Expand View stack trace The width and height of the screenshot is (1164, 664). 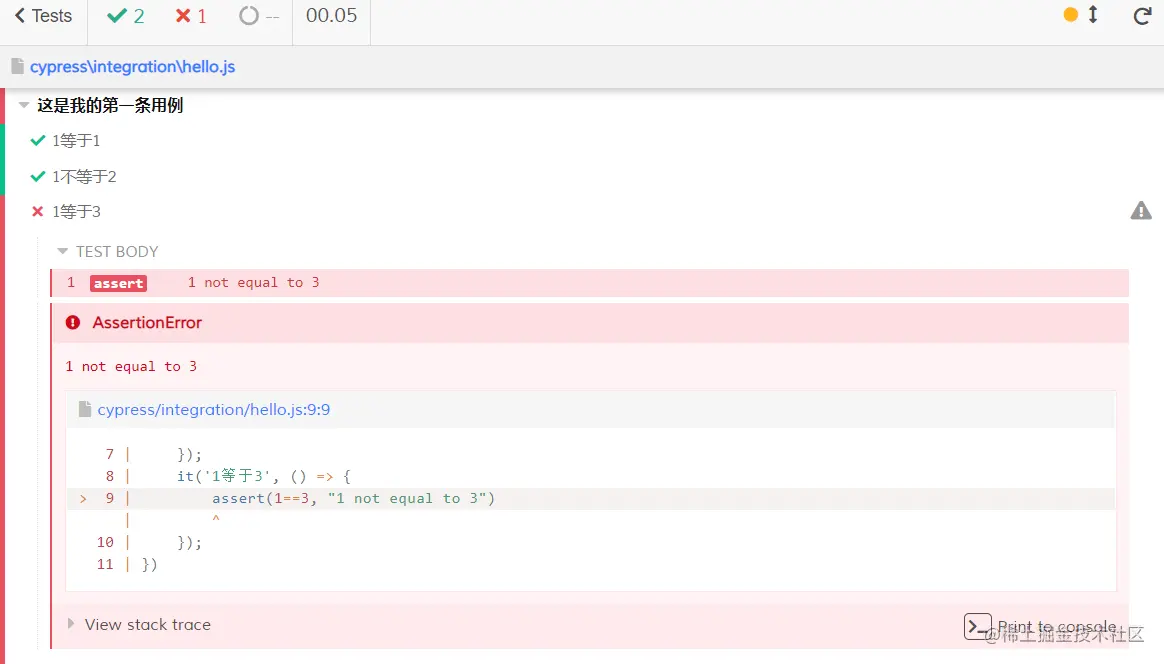(139, 625)
